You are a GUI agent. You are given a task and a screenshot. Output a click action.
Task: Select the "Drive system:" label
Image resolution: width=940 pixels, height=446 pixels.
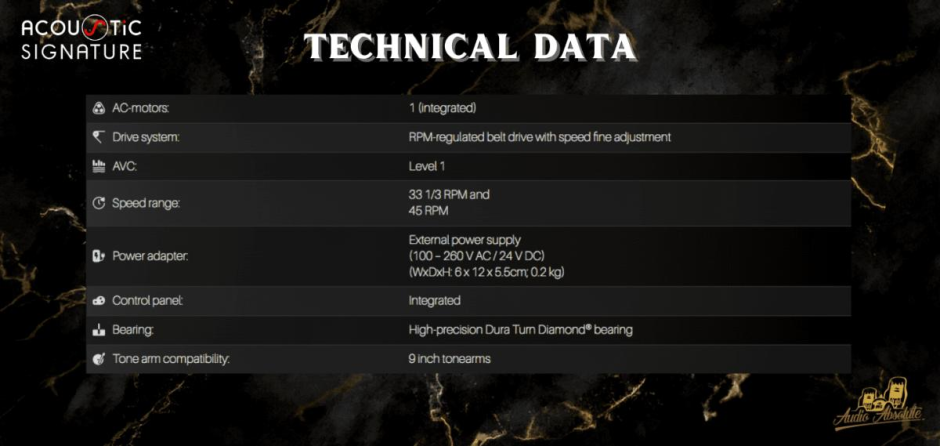(x=145, y=136)
